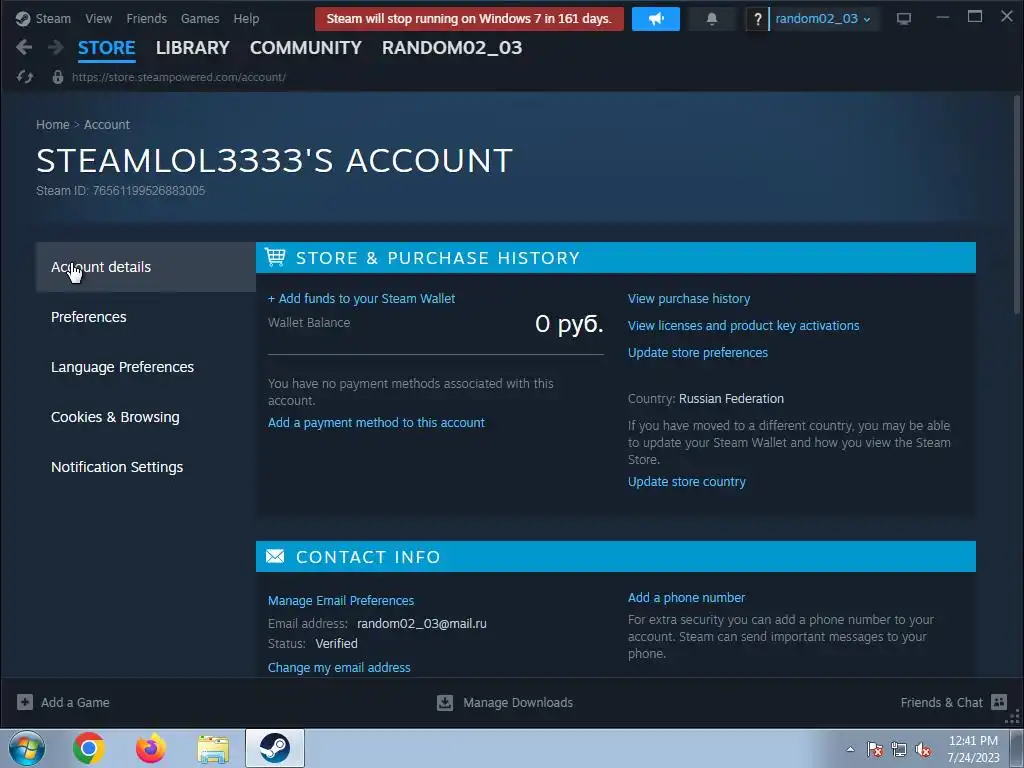1024x768 pixels.
Task: Go forward with the right arrow
Action: click(x=56, y=47)
